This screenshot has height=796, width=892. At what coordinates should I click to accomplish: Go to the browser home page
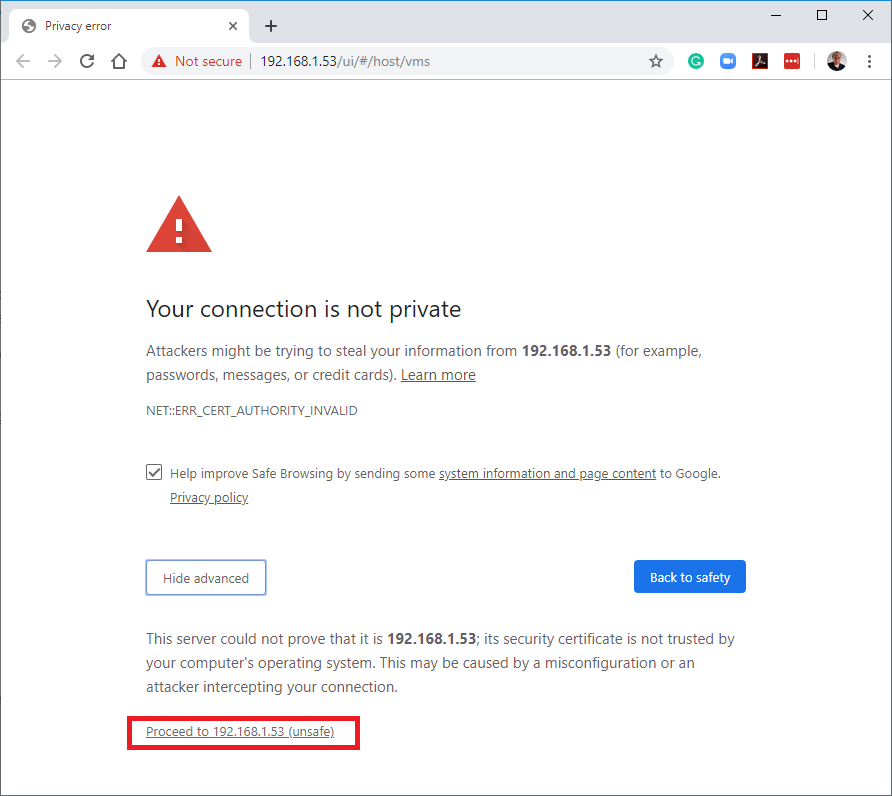[119, 61]
